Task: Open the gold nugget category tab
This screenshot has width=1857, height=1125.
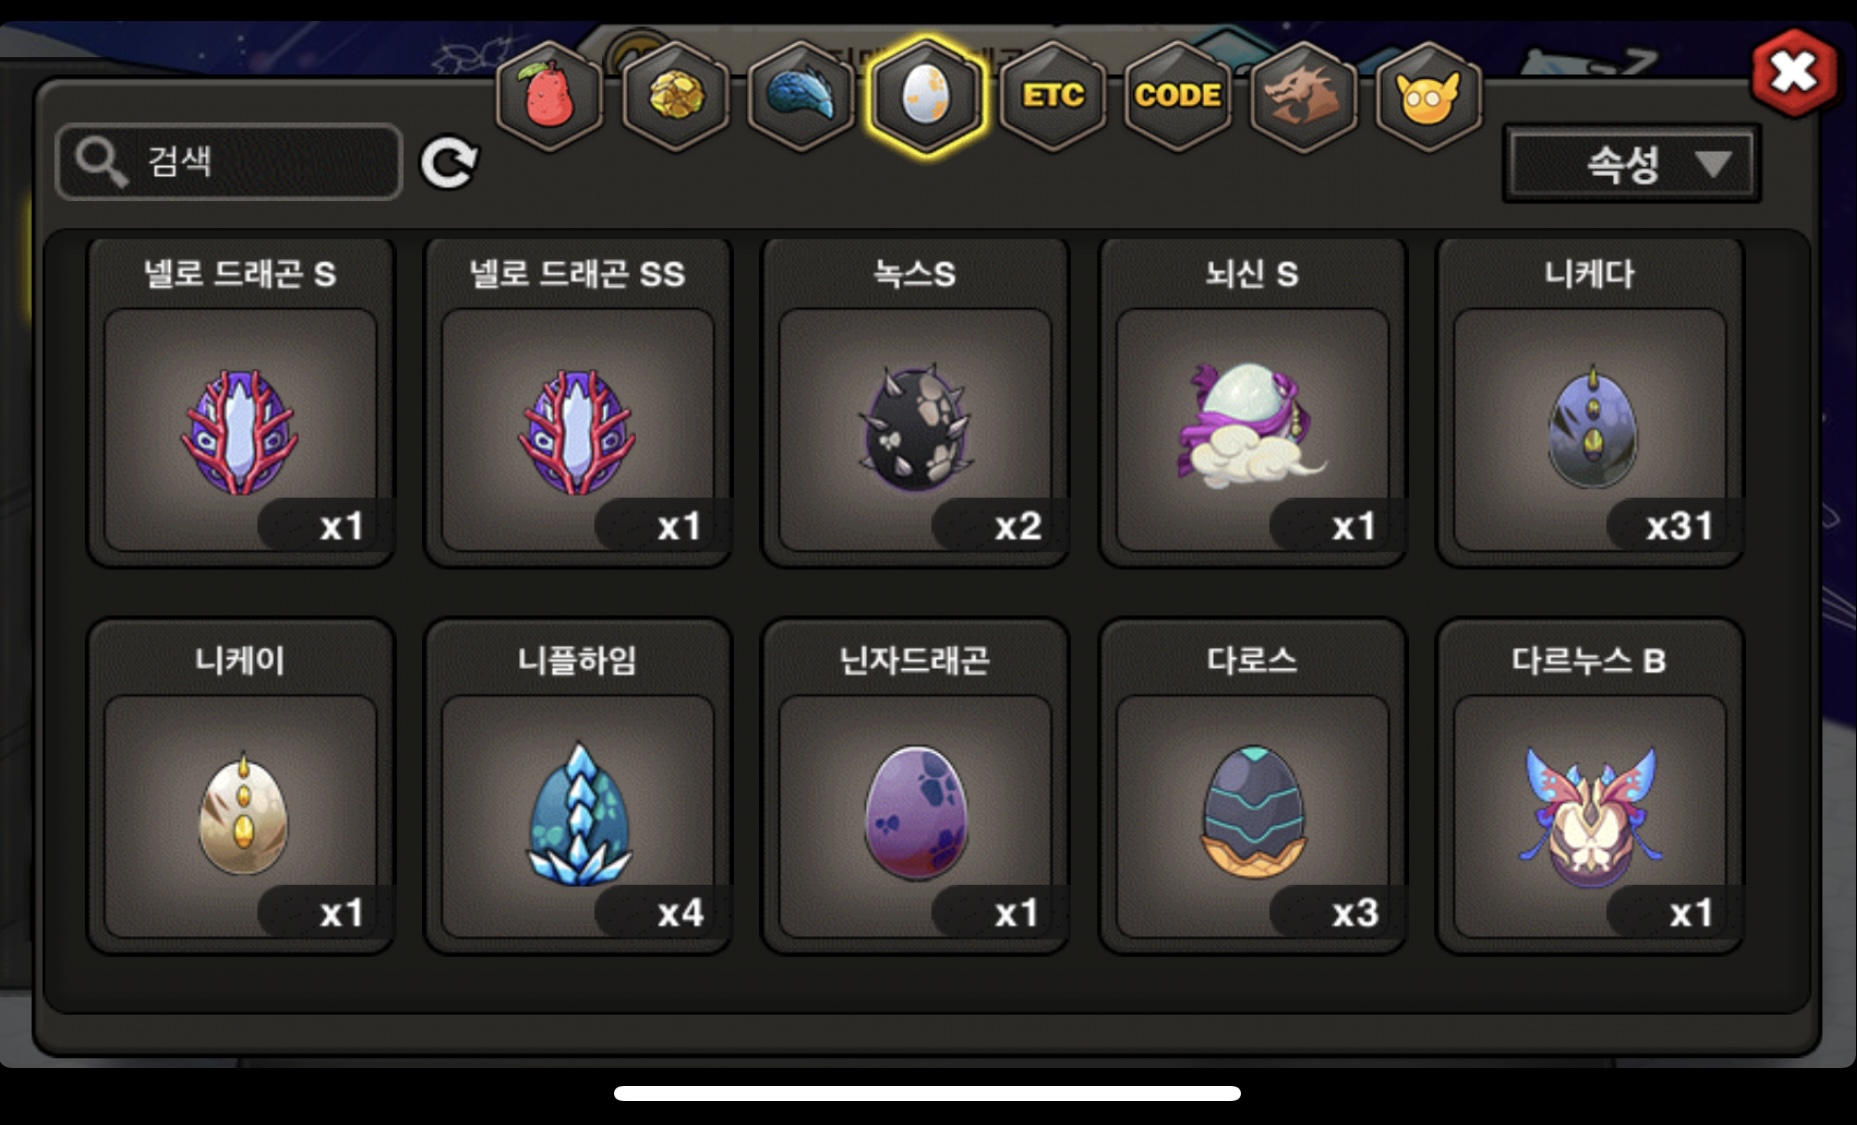Action: pos(676,96)
